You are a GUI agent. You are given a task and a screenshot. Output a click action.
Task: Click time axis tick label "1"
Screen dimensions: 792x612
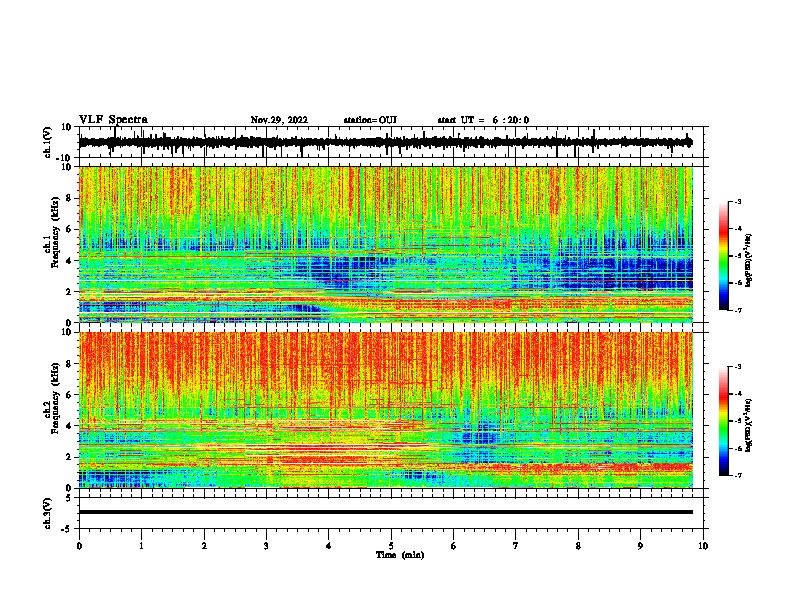(141, 546)
